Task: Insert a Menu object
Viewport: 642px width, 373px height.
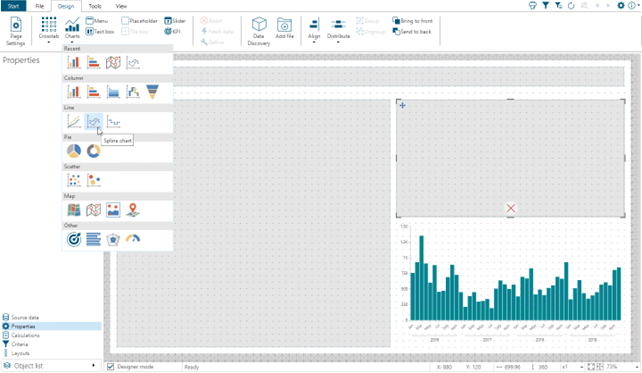Action: click(97, 20)
